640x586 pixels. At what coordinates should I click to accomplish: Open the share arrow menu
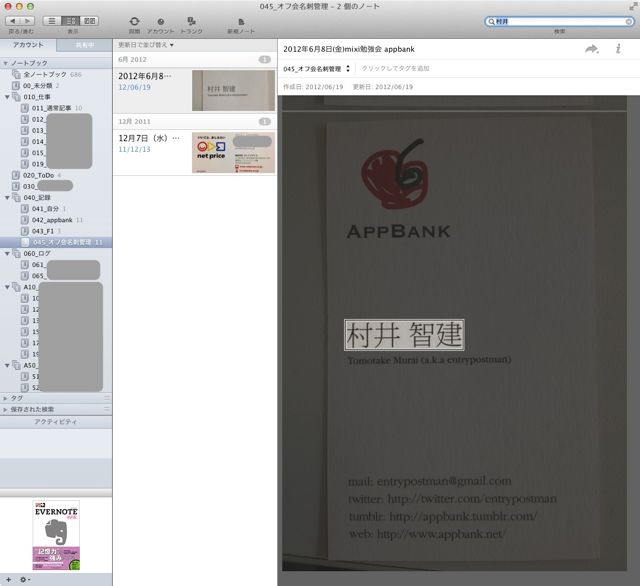pyautogui.click(x=591, y=49)
